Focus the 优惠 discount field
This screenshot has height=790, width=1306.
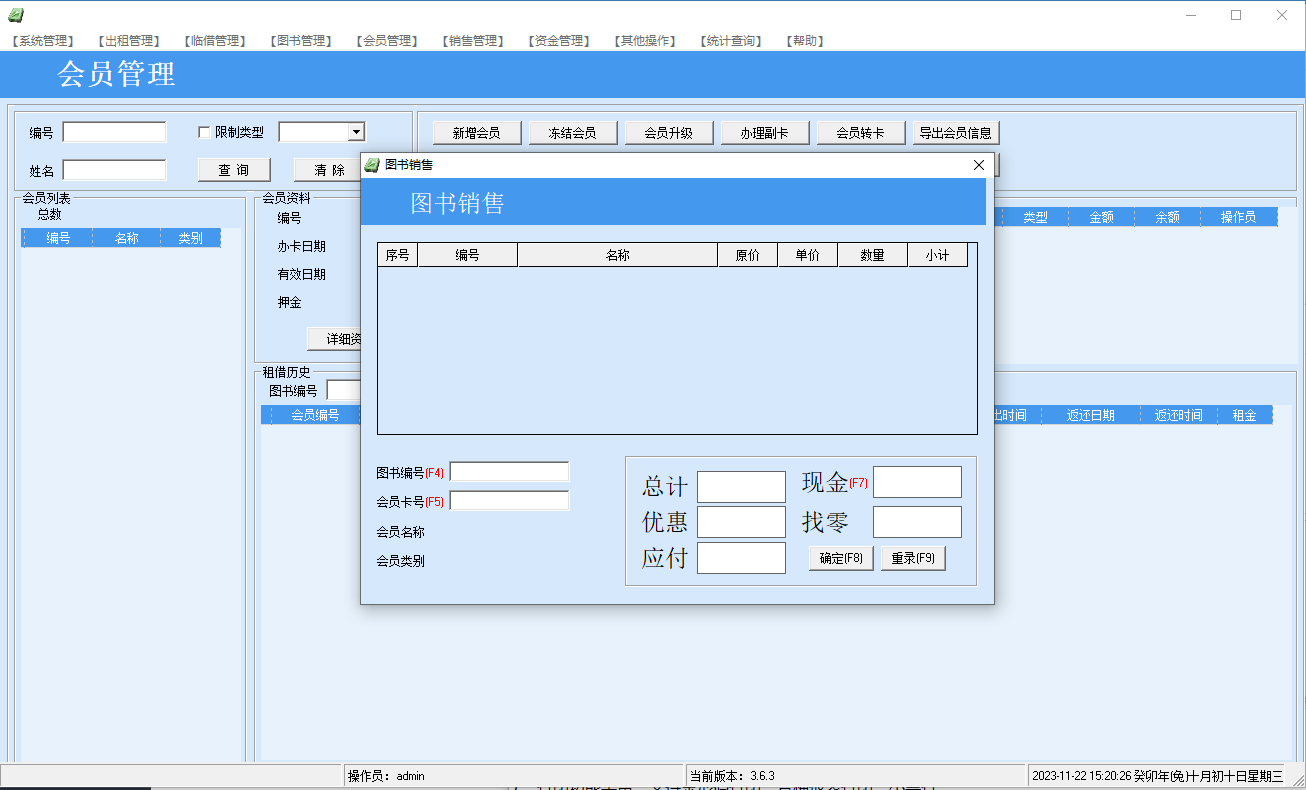point(741,522)
